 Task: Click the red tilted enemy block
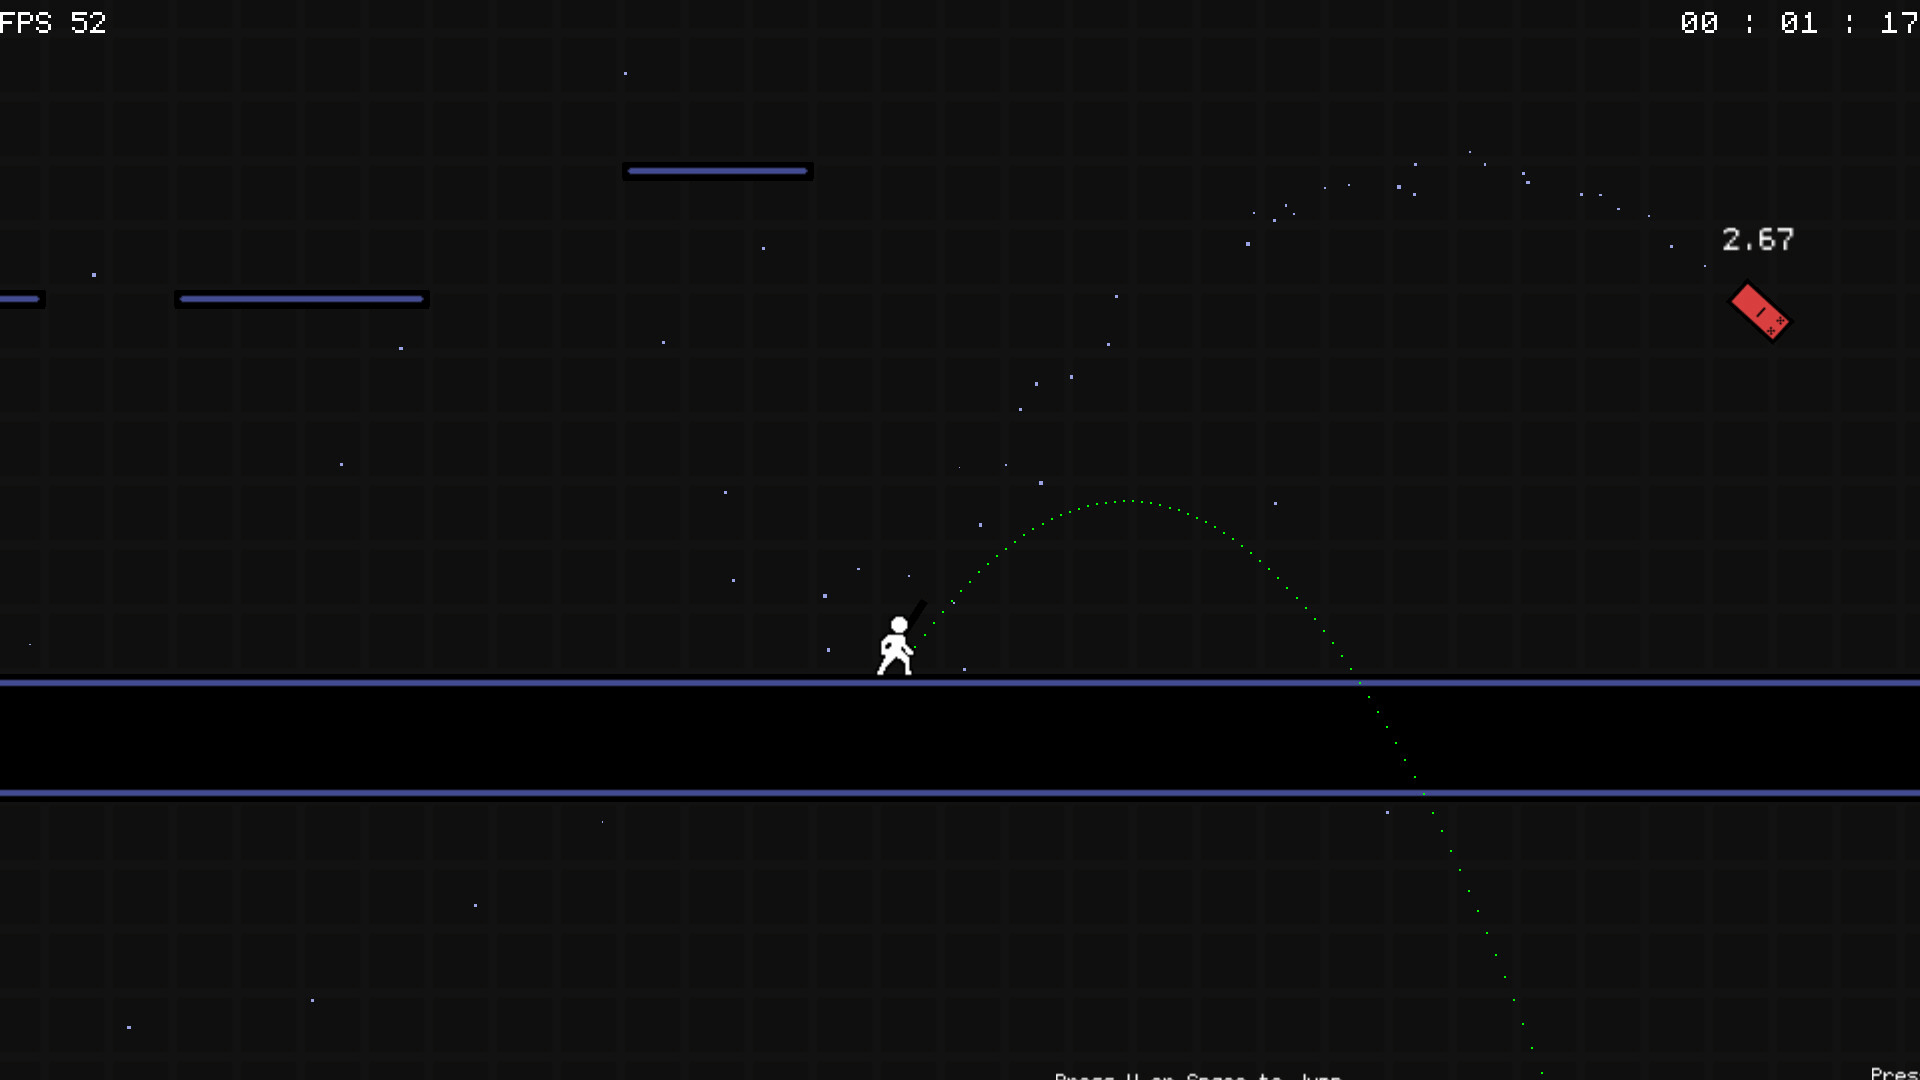click(x=1759, y=311)
